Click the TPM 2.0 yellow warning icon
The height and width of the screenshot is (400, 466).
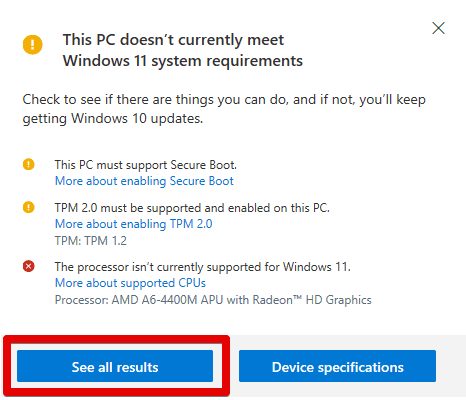tap(29, 207)
